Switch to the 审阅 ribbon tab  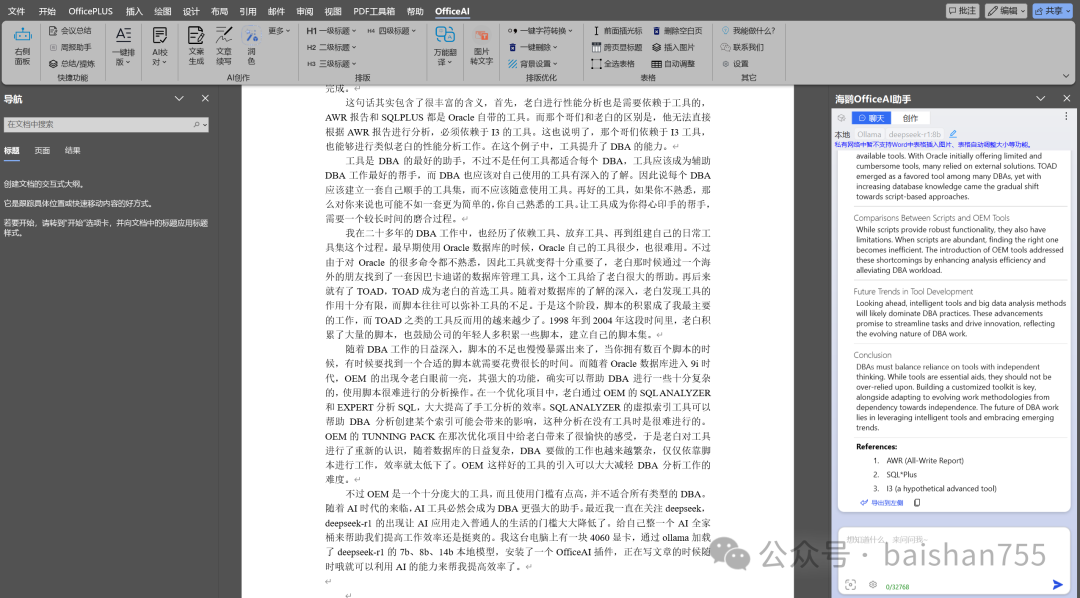304,11
